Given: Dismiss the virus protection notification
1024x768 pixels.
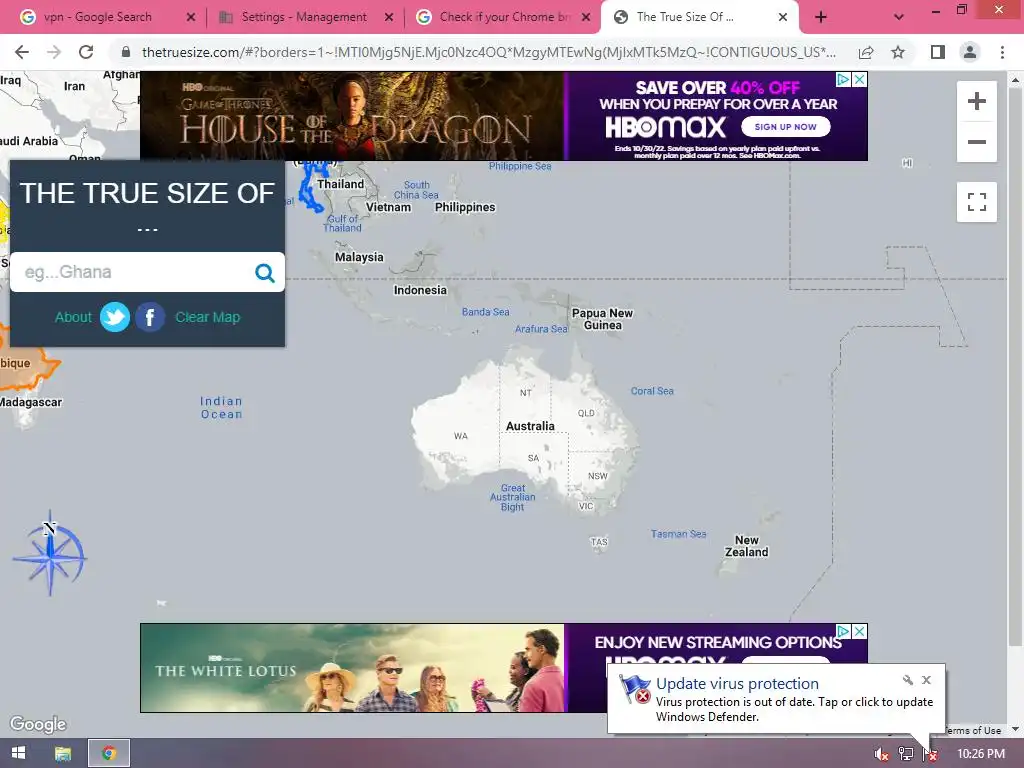Looking at the screenshot, I should click(x=926, y=680).
